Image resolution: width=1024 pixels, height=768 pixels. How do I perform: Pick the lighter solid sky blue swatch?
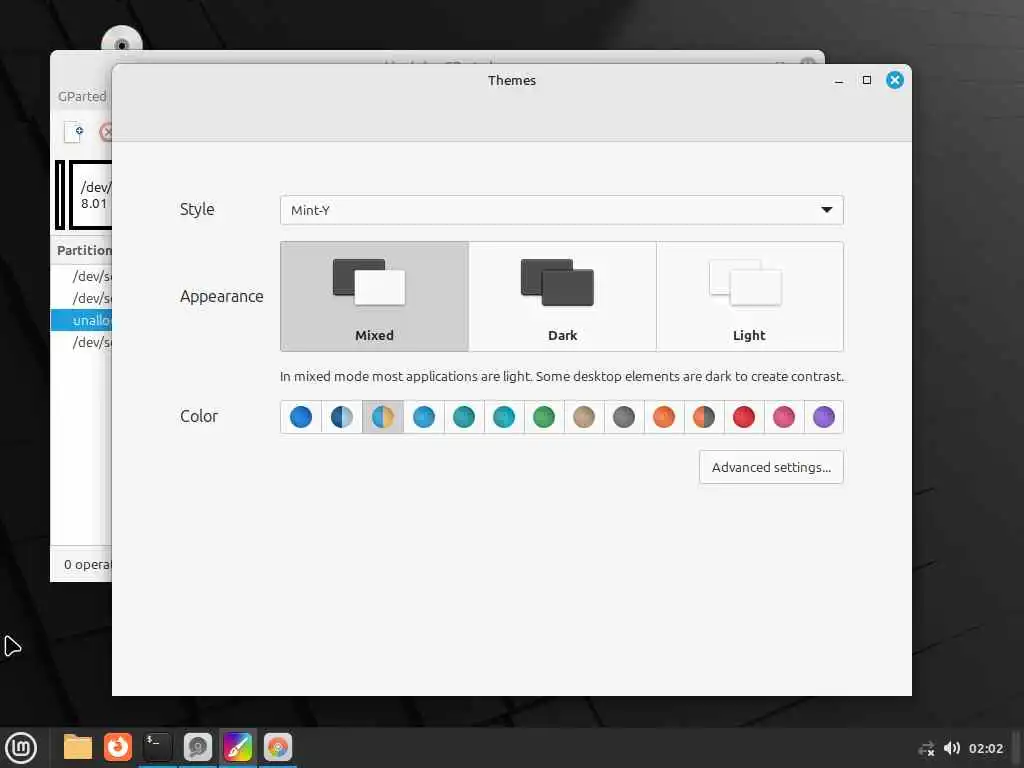[x=424, y=417]
